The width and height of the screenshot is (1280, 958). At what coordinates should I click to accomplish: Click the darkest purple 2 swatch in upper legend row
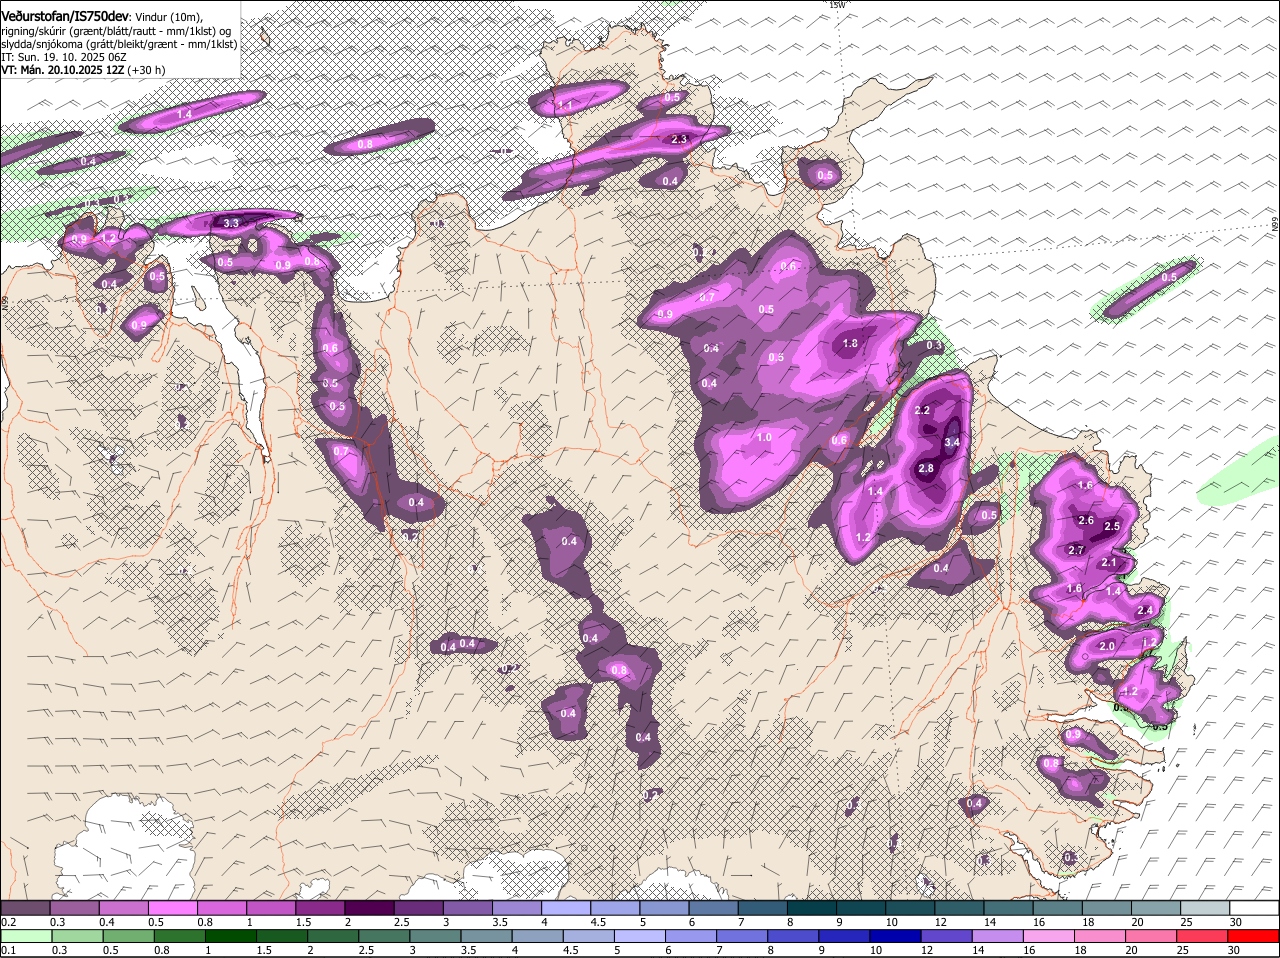tap(369, 907)
